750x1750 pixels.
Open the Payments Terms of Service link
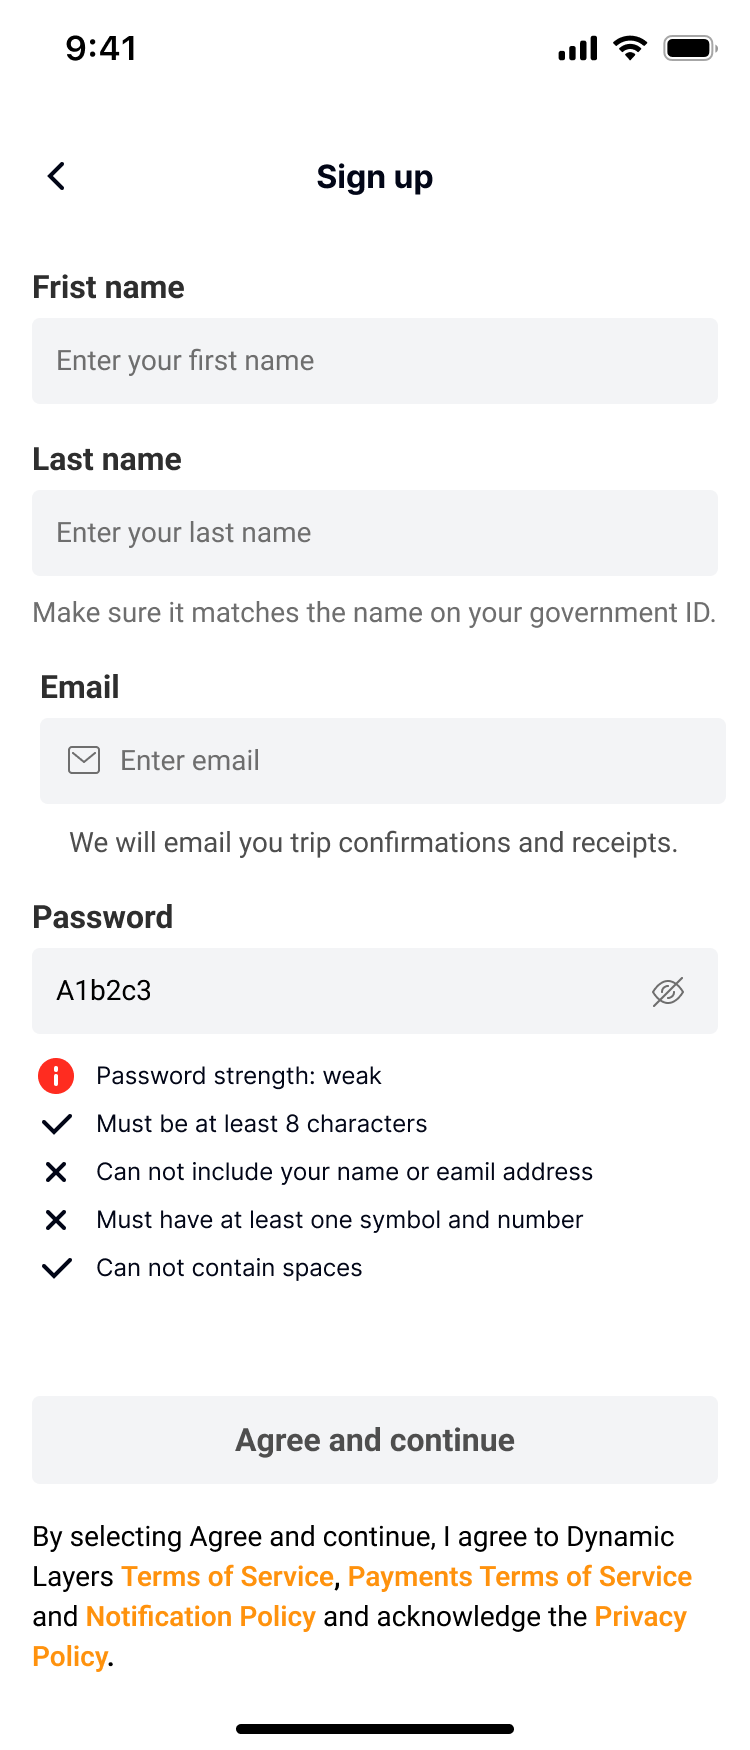[519, 1576]
